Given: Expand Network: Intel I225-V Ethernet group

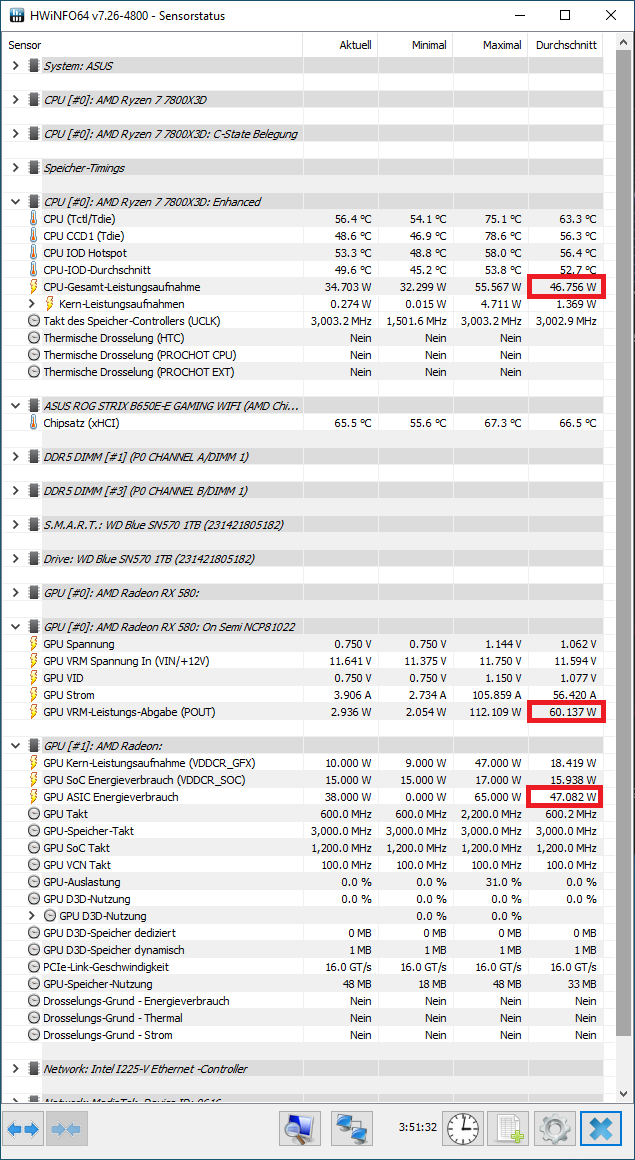Looking at the screenshot, I should (x=16, y=1069).
